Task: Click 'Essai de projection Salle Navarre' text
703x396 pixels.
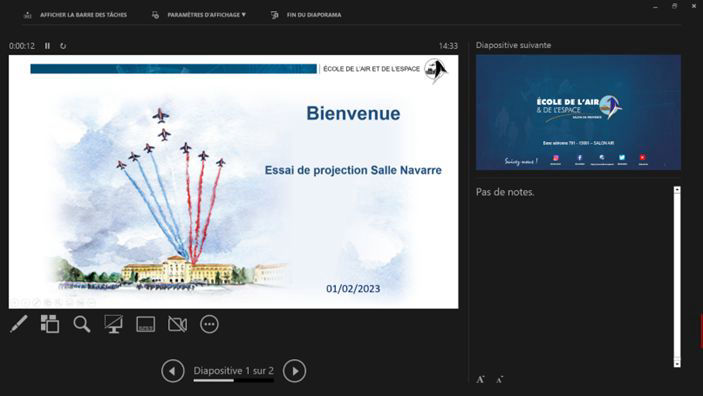Action: point(353,170)
